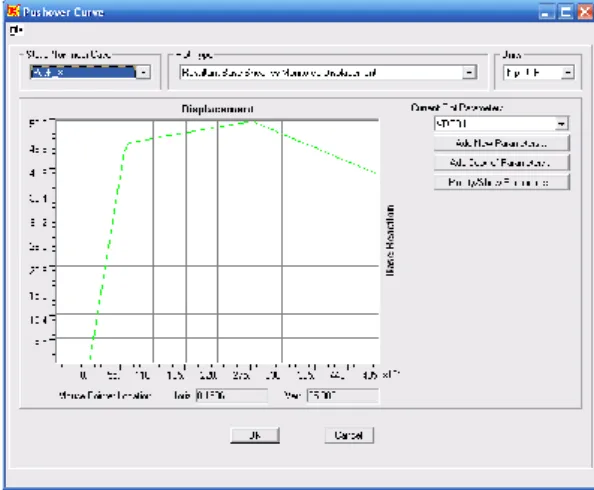Viewport: 594px width, 490px height.
Task: Click the OK button
Action: 255,435
